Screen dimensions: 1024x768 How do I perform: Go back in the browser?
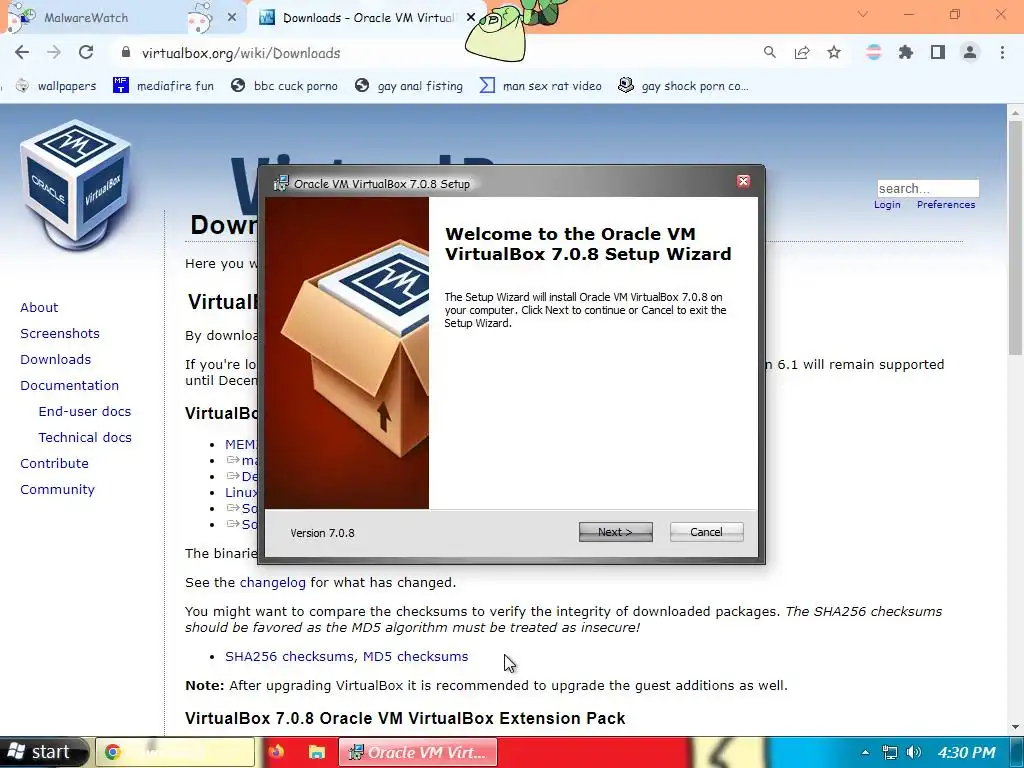[x=22, y=53]
